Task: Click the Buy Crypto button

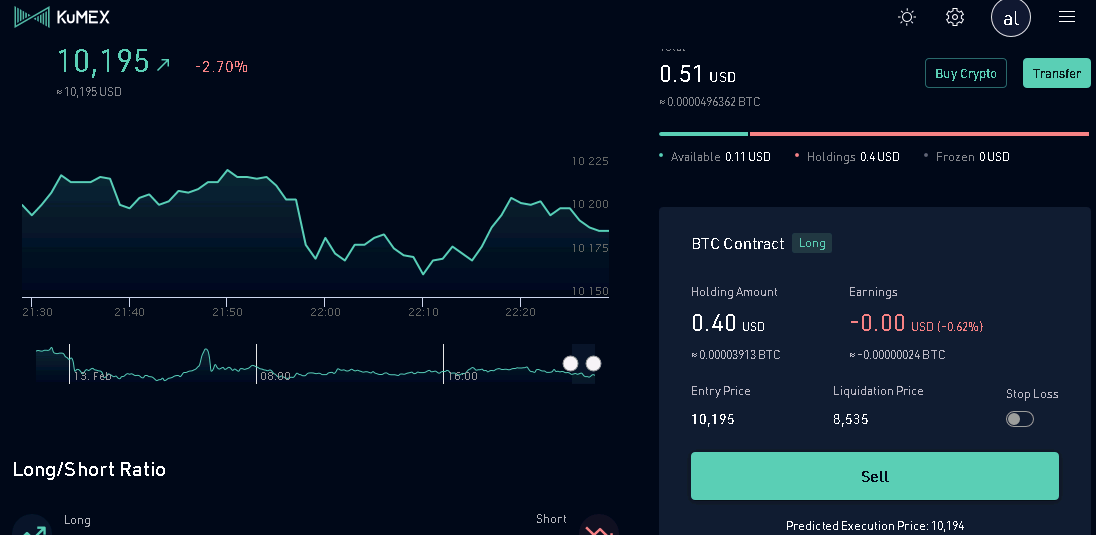Action: click(965, 73)
